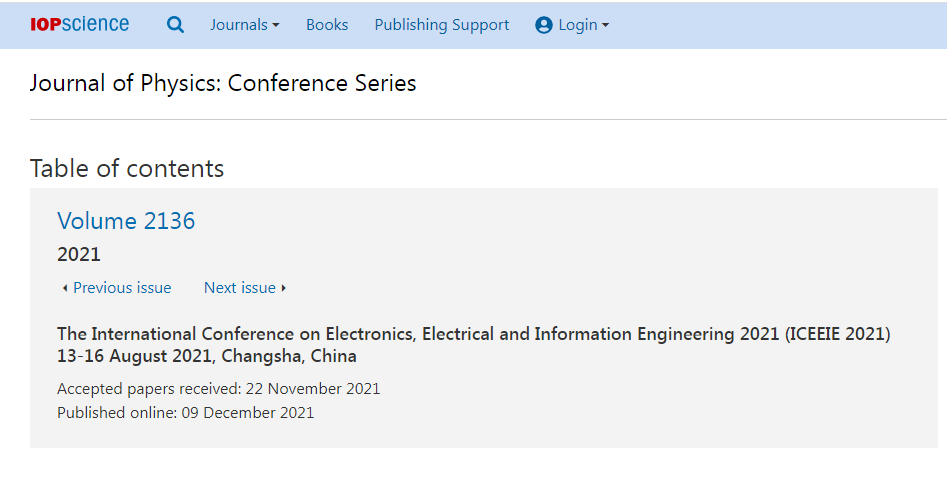The image size is (947, 482).
Task: Click the ICEEIE 2021 conference title text
Action: point(473,334)
